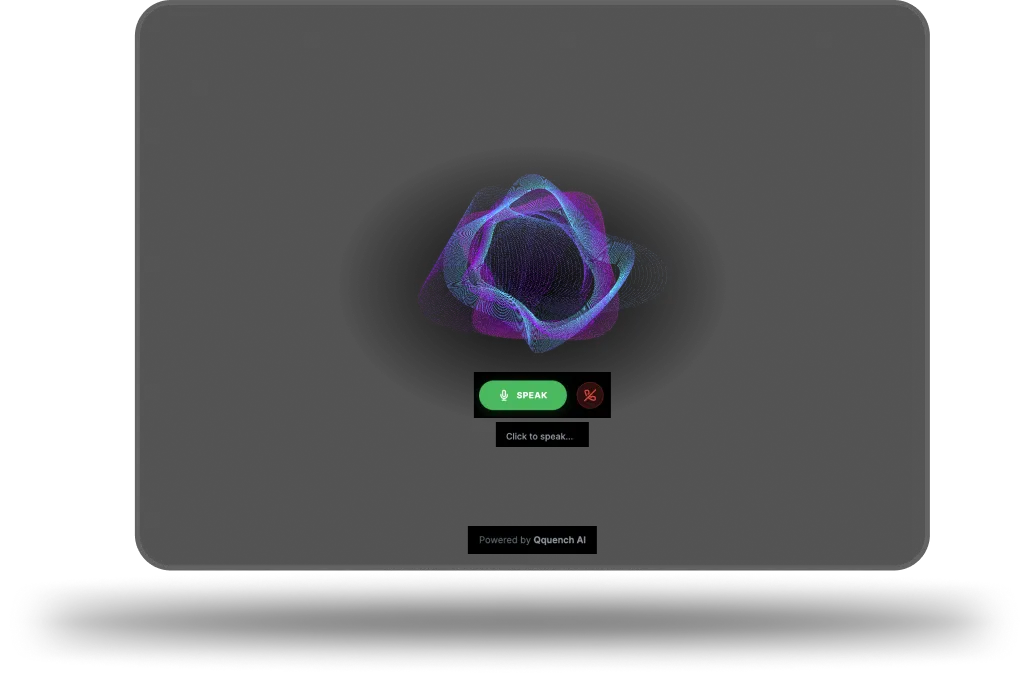The width and height of the screenshot is (1029, 675).
Task: End the voice session with red button
Action: point(590,395)
